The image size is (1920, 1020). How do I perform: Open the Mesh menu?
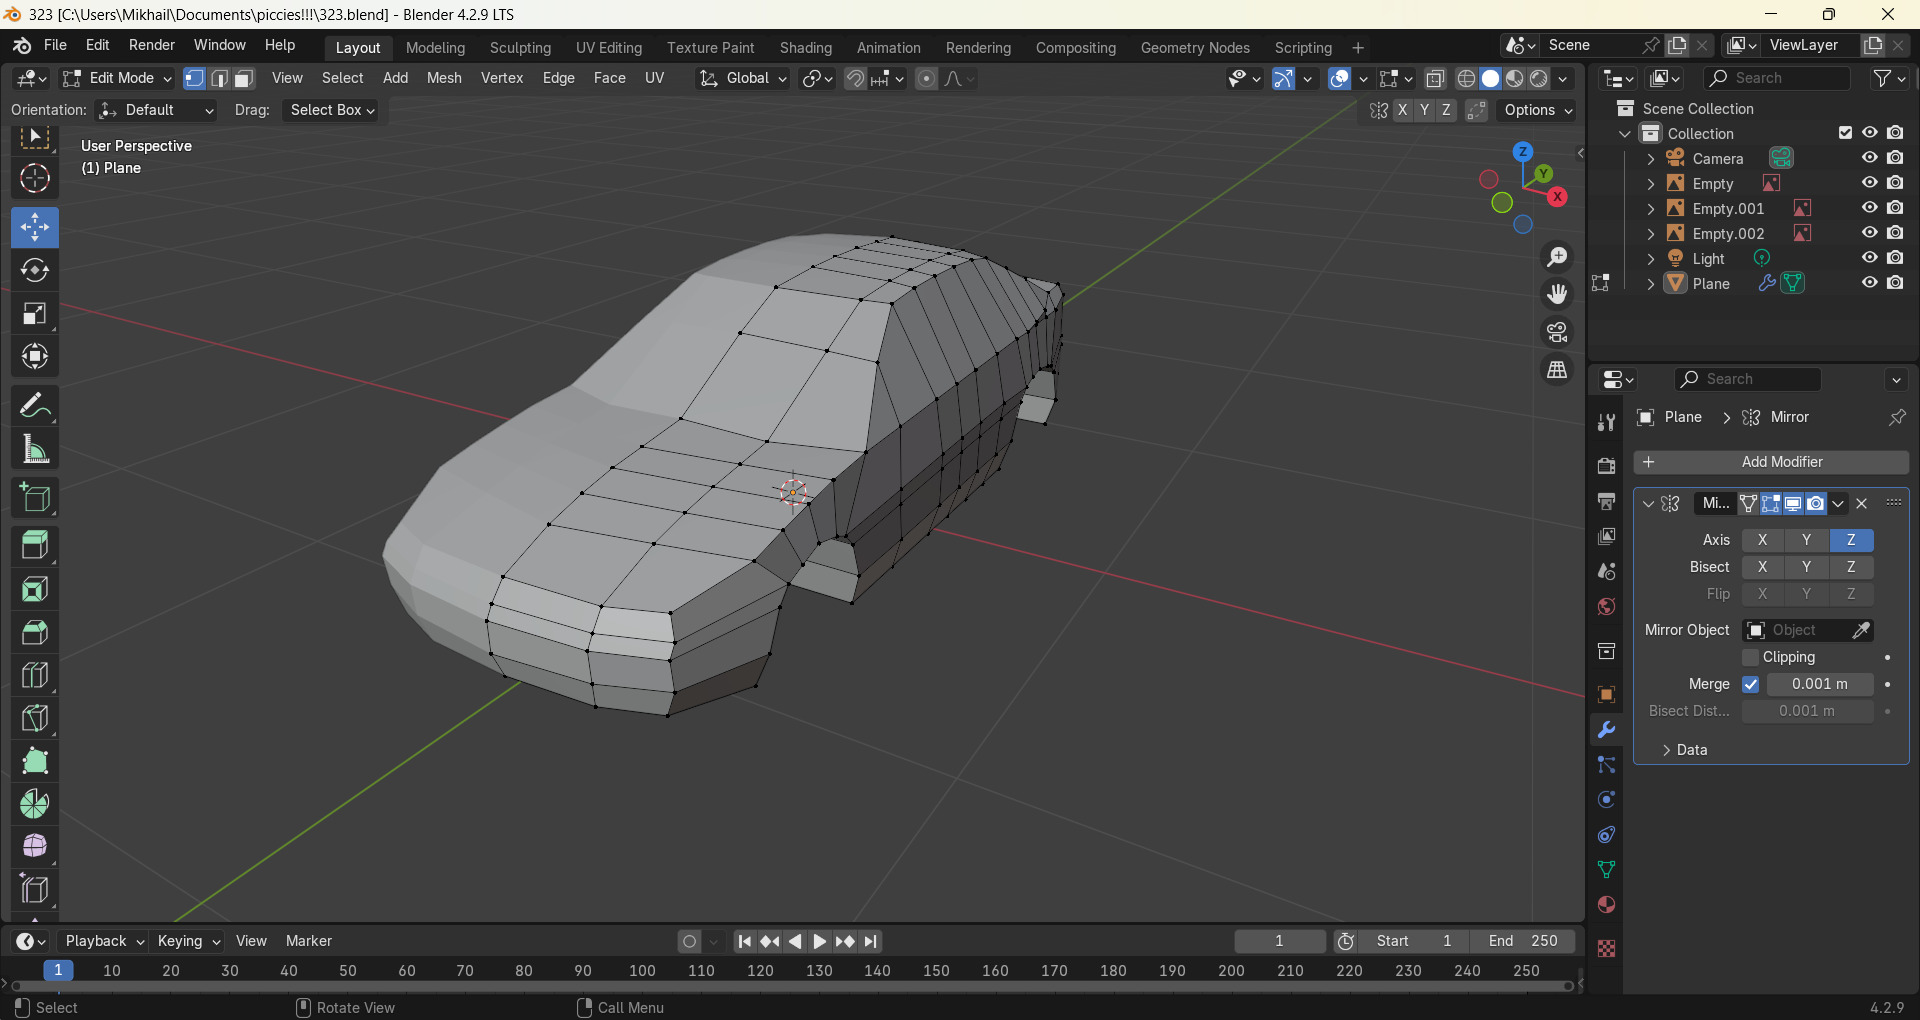click(444, 78)
